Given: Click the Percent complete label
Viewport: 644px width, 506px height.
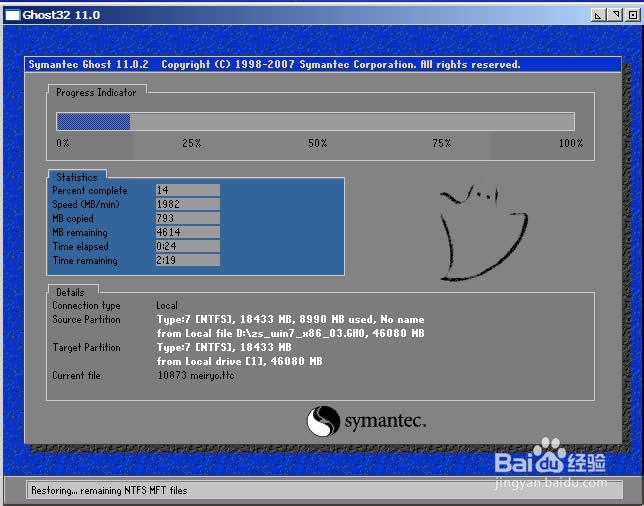Looking at the screenshot, I should point(90,191).
